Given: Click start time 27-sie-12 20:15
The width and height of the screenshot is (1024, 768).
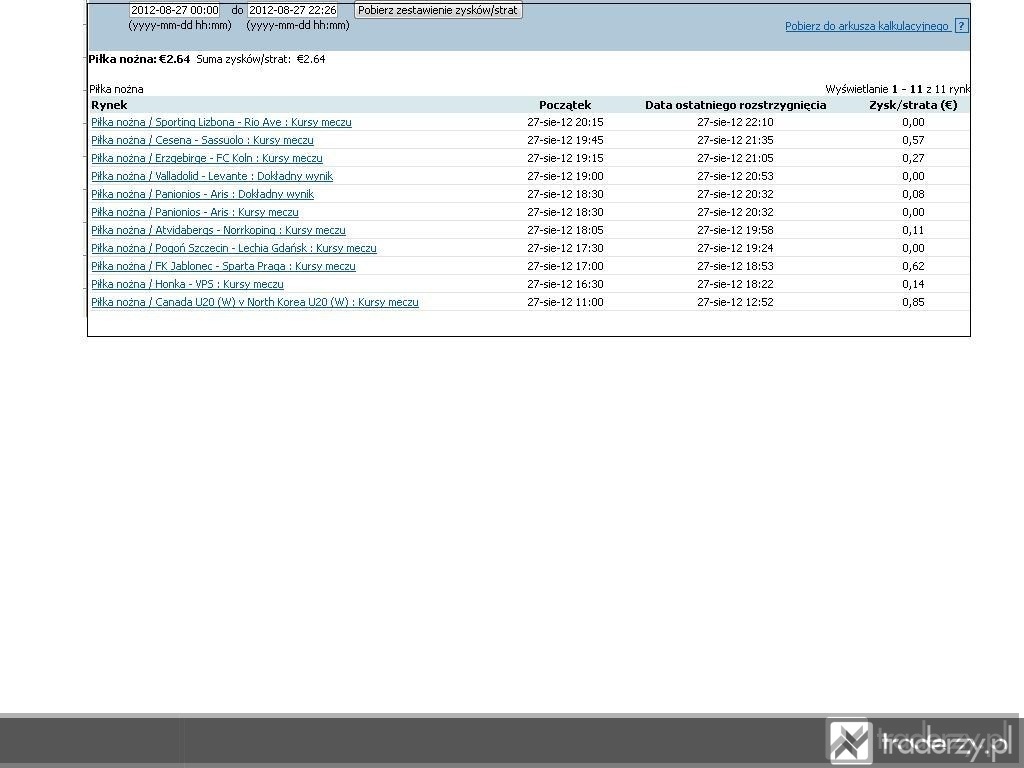Looking at the screenshot, I should (565, 122).
